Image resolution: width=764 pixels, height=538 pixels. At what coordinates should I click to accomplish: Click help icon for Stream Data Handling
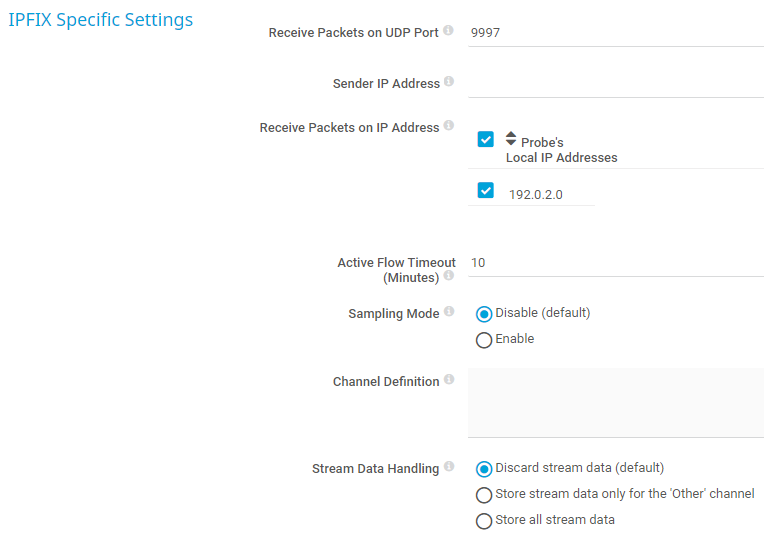coord(449,467)
